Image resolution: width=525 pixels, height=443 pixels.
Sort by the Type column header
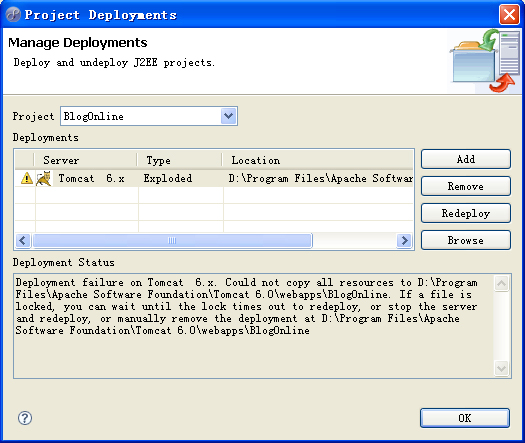tap(179, 160)
